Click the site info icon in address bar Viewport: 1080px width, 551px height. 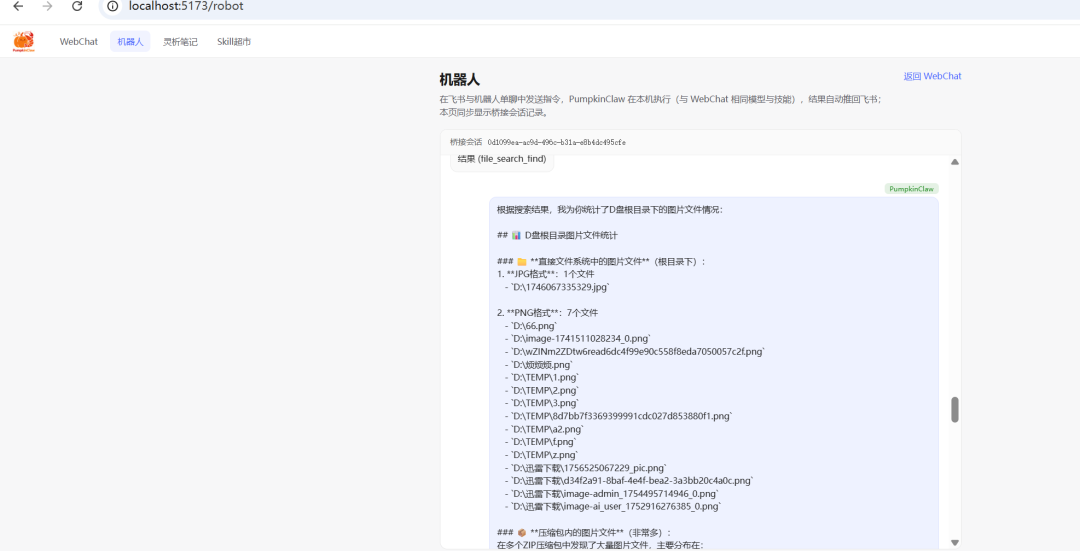click(112, 6)
